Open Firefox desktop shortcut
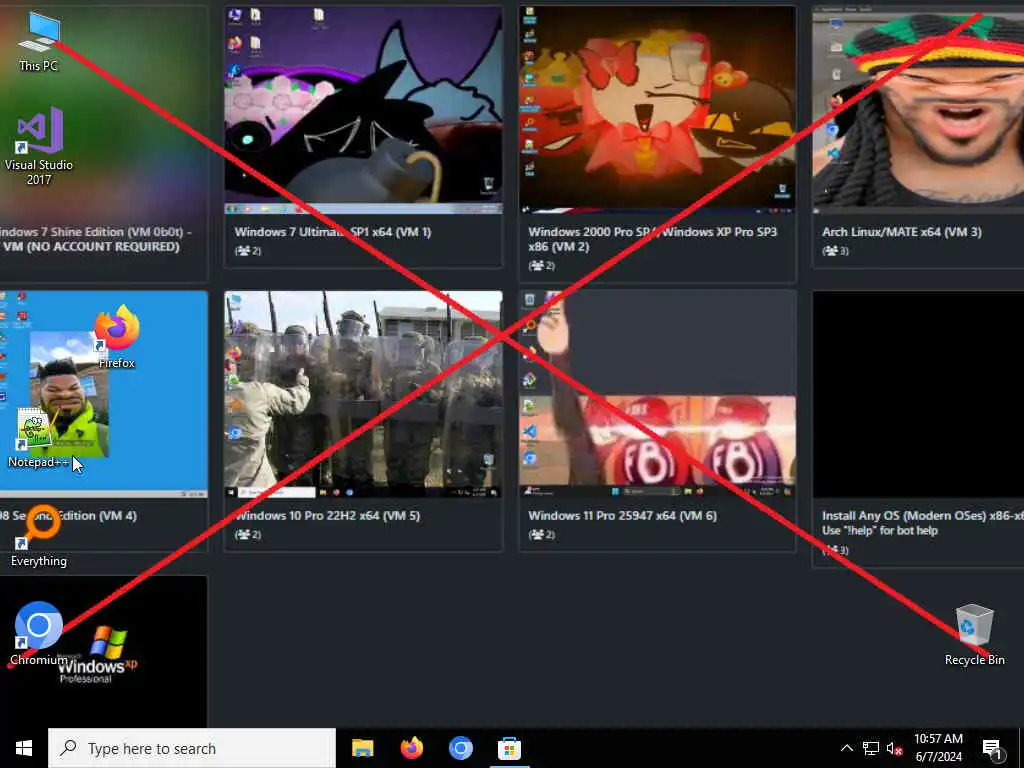The image size is (1024, 768). 116,337
